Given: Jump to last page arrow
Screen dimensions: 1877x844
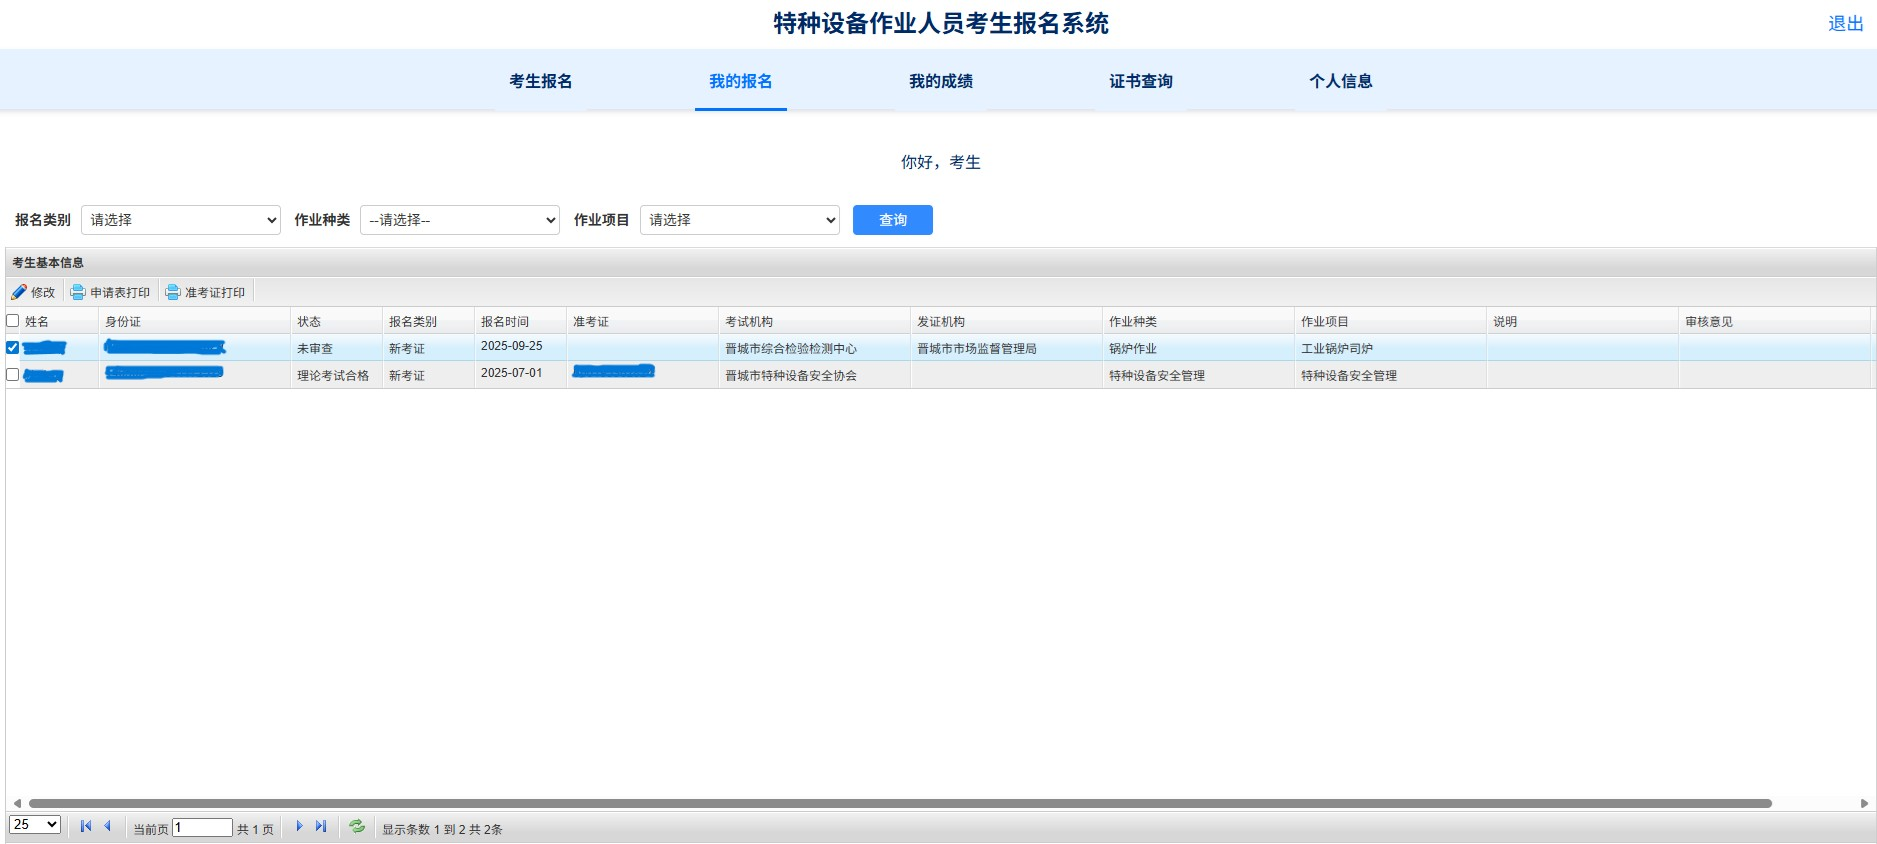Looking at the screenshot, I should click(x=320, y=826).
